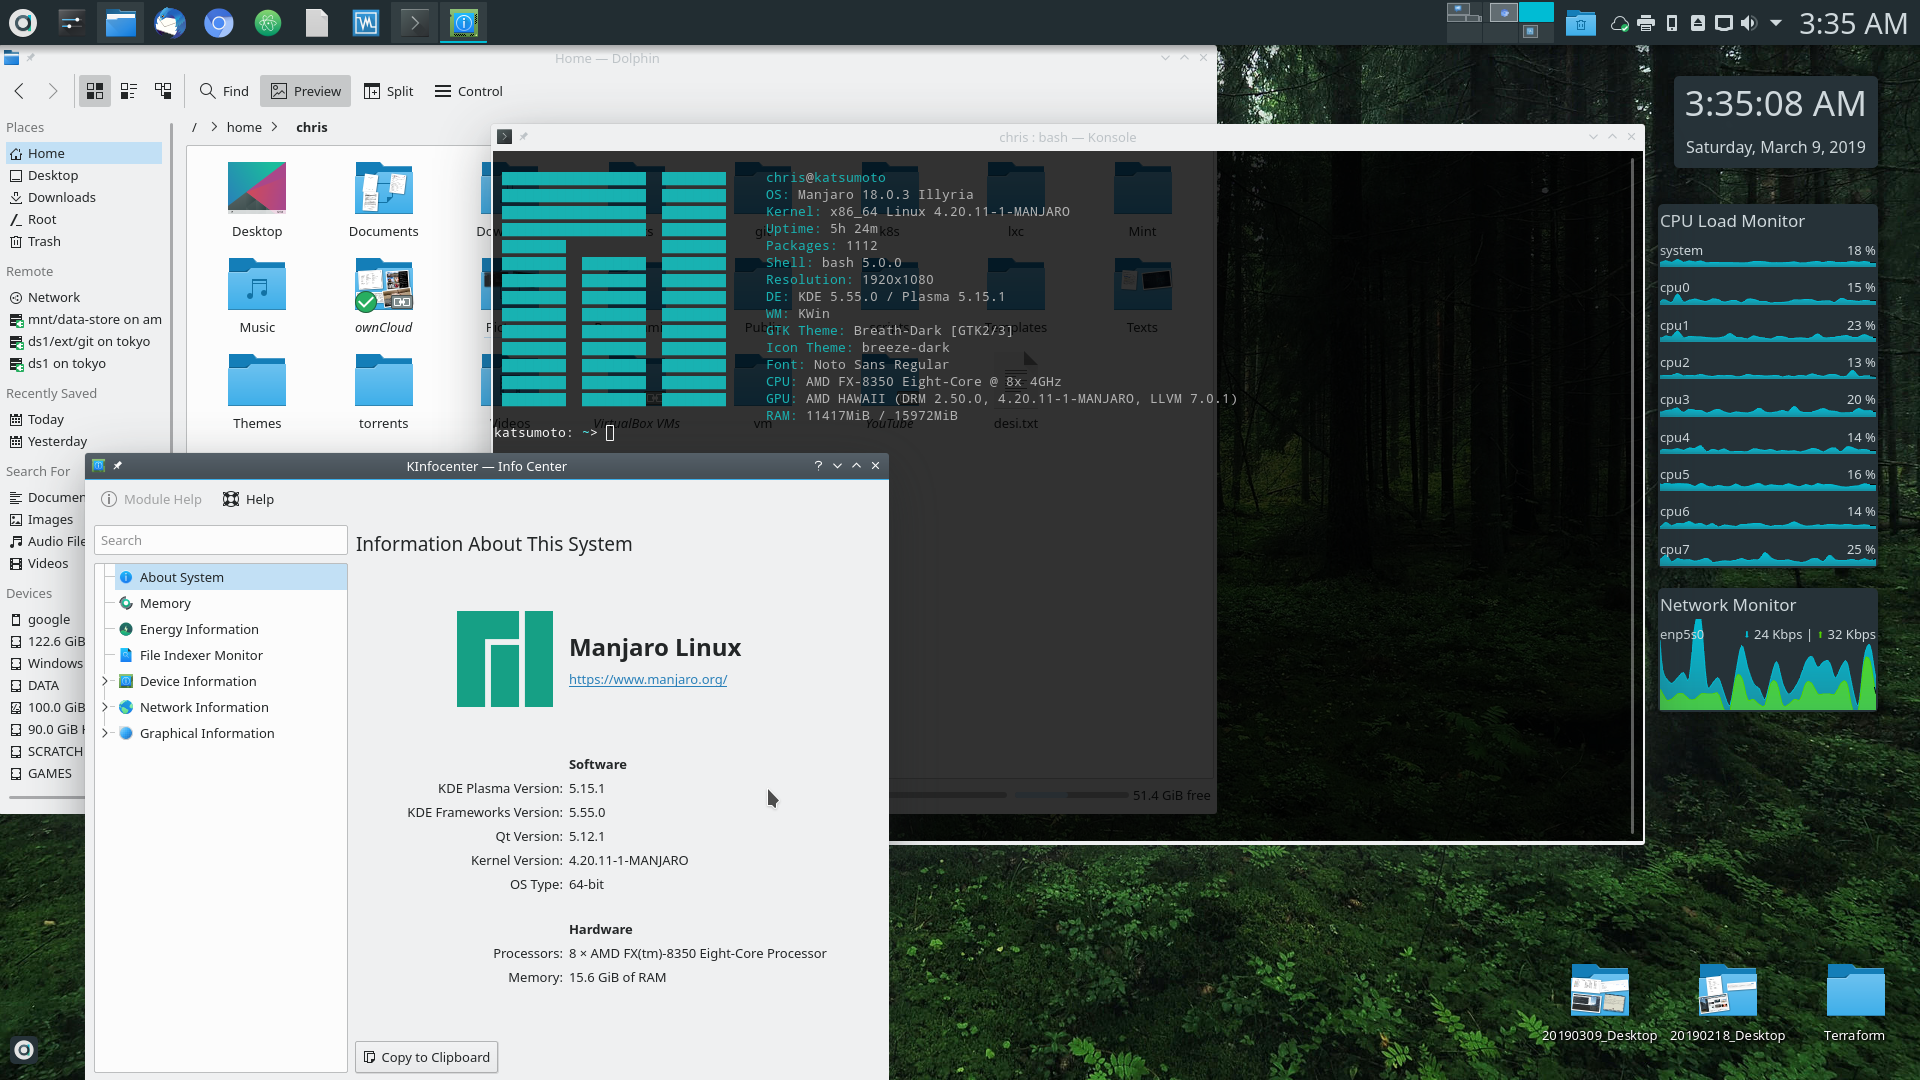The width and height of the screenshot is (1920, 1080).
Task: Go forward in Dolphin navigation
Action: (x=53, y=91)
